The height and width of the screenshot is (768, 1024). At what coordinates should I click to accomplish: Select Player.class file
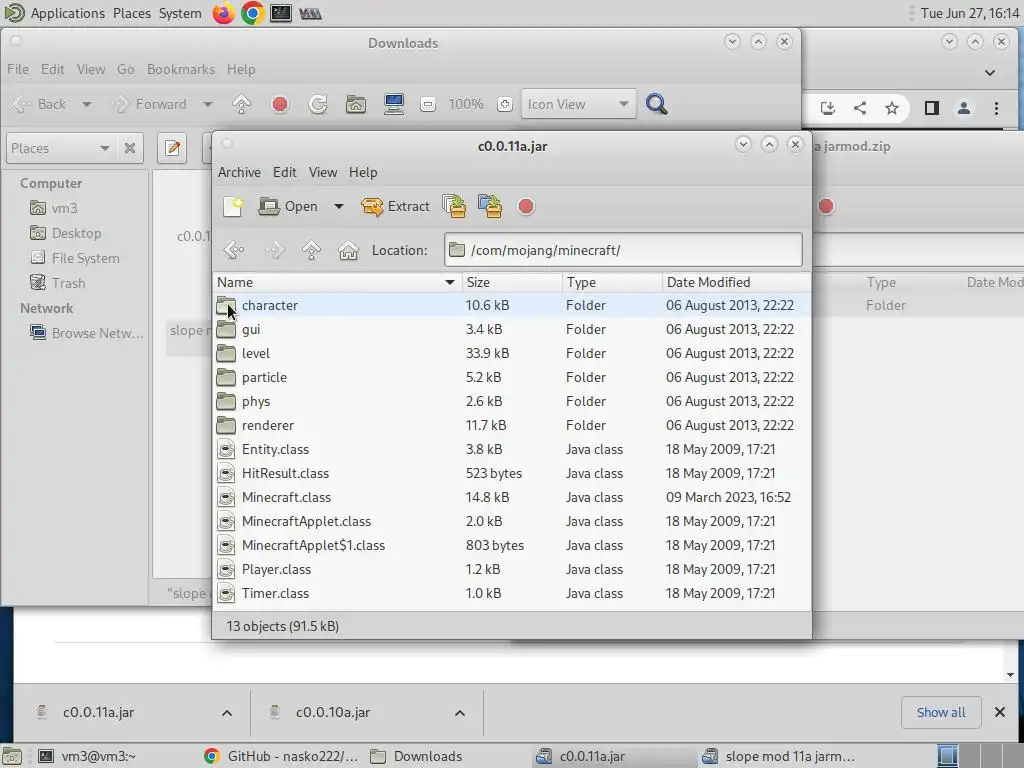(x=512, y=569)
